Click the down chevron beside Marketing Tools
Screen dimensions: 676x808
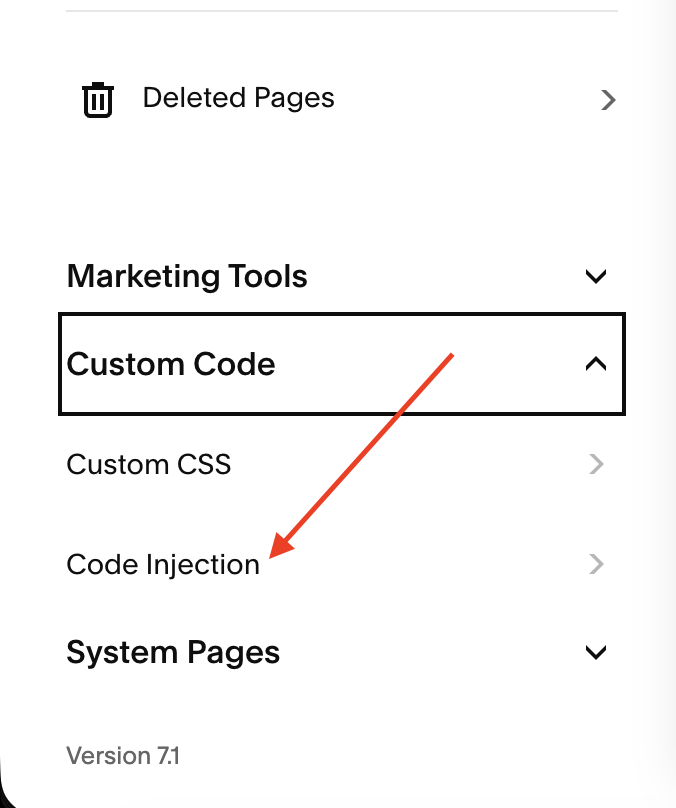(596, 277)
